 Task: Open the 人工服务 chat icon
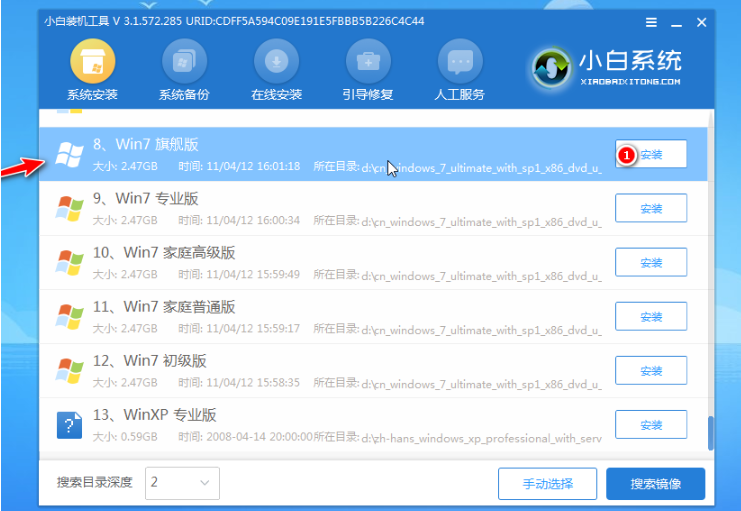click(460, 61)
